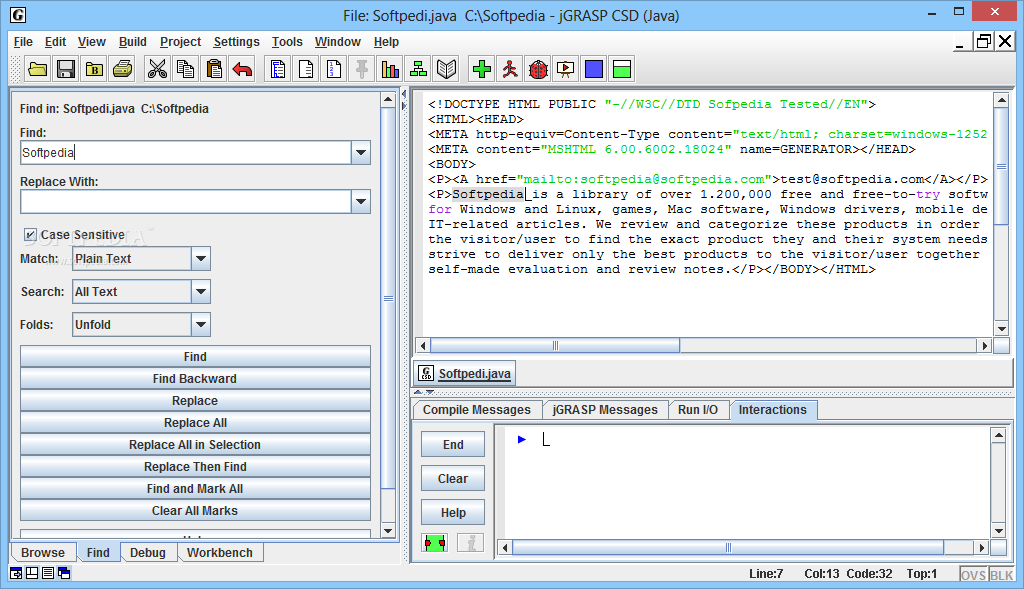Click the Run in Canvas easel icon
The width and height of the screenshot is (1024, 589).
point(566,69)
